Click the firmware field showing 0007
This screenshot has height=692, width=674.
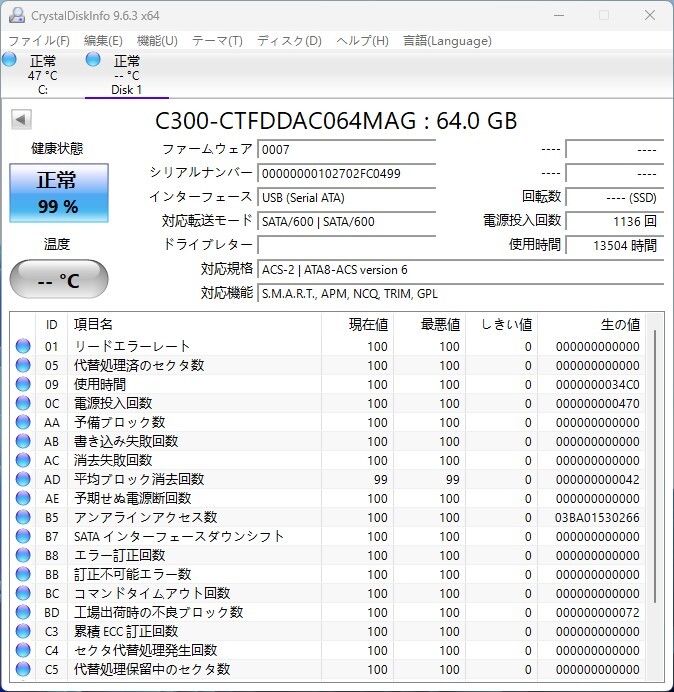point(346,149)
